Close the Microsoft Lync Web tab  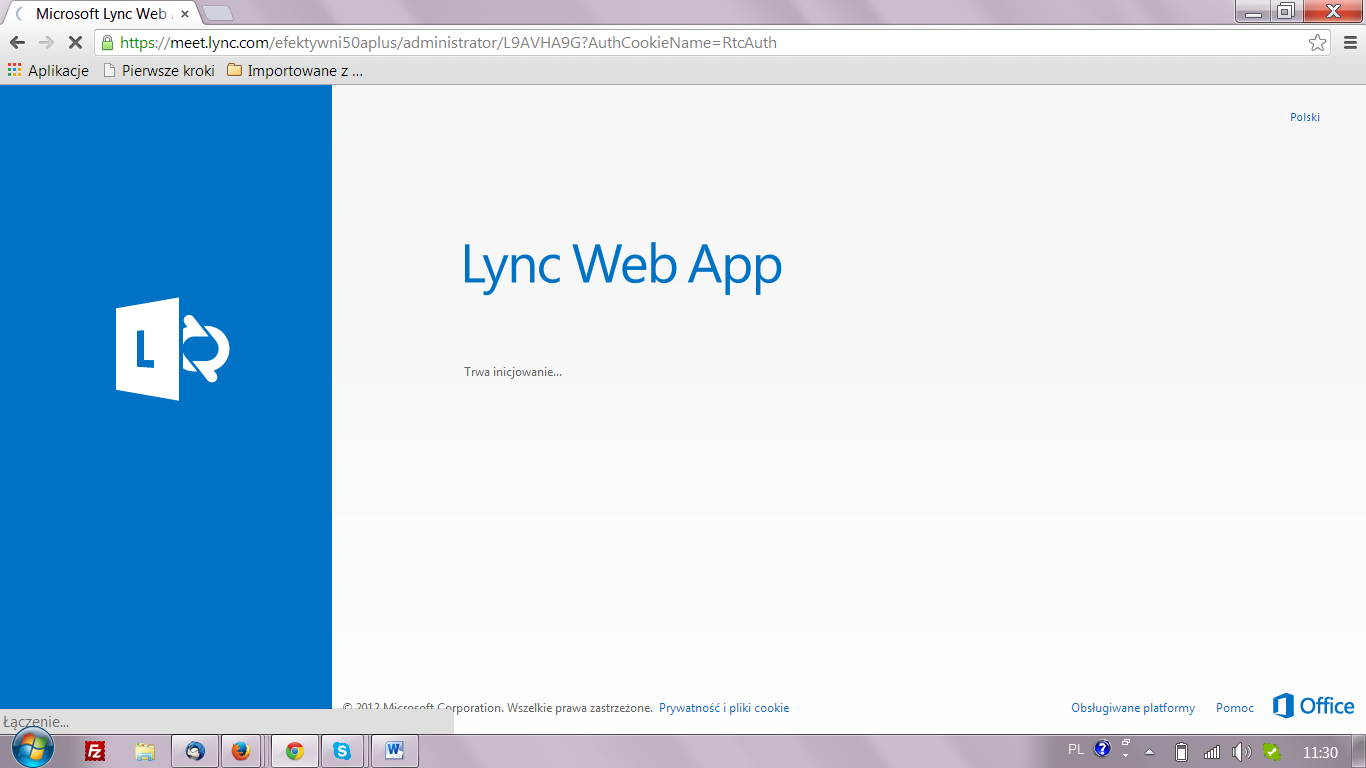click(184, 14)
